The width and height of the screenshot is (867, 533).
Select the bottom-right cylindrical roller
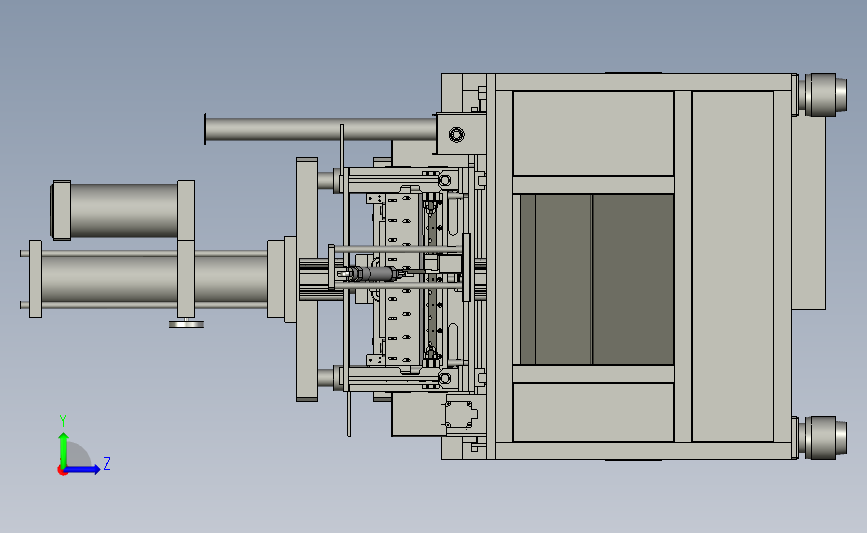click(825, 438)
